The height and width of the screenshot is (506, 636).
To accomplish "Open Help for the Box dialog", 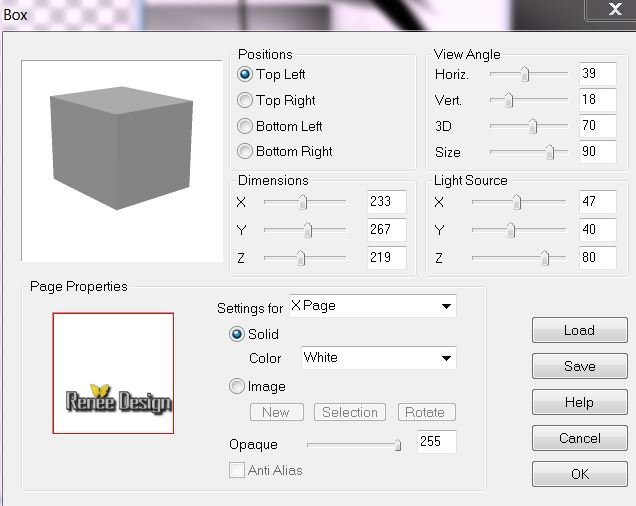I will (x=580, y=402).
